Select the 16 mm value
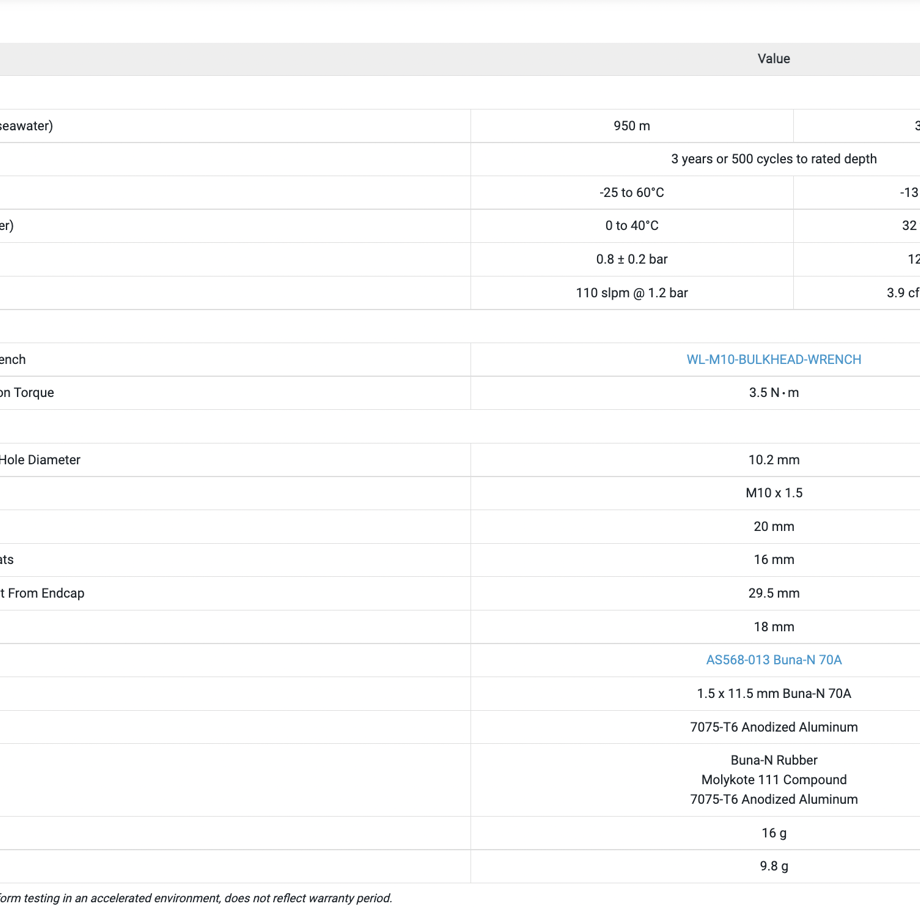The height and width of the screenshot is (920, 920). click(x=773, y=560)
